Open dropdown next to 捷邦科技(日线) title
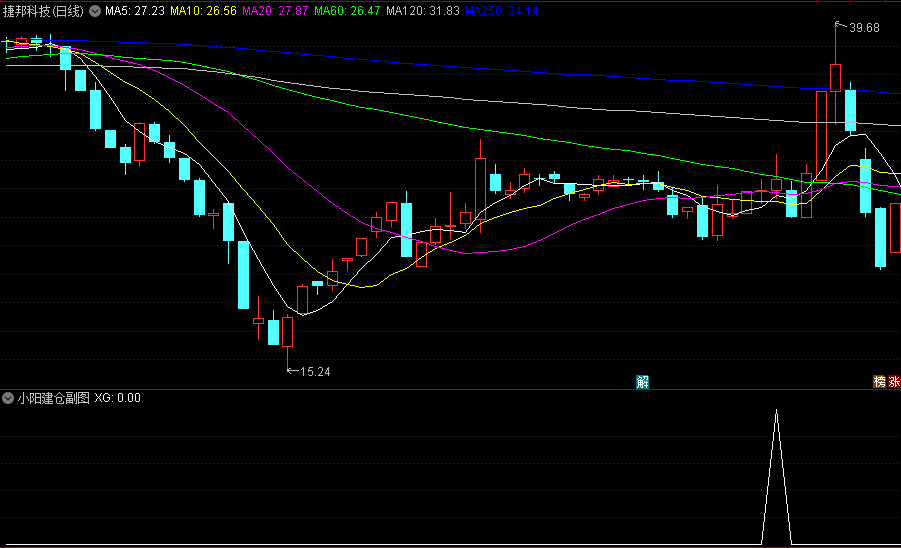Screen dimensions: 901x548 click(95, 11)
